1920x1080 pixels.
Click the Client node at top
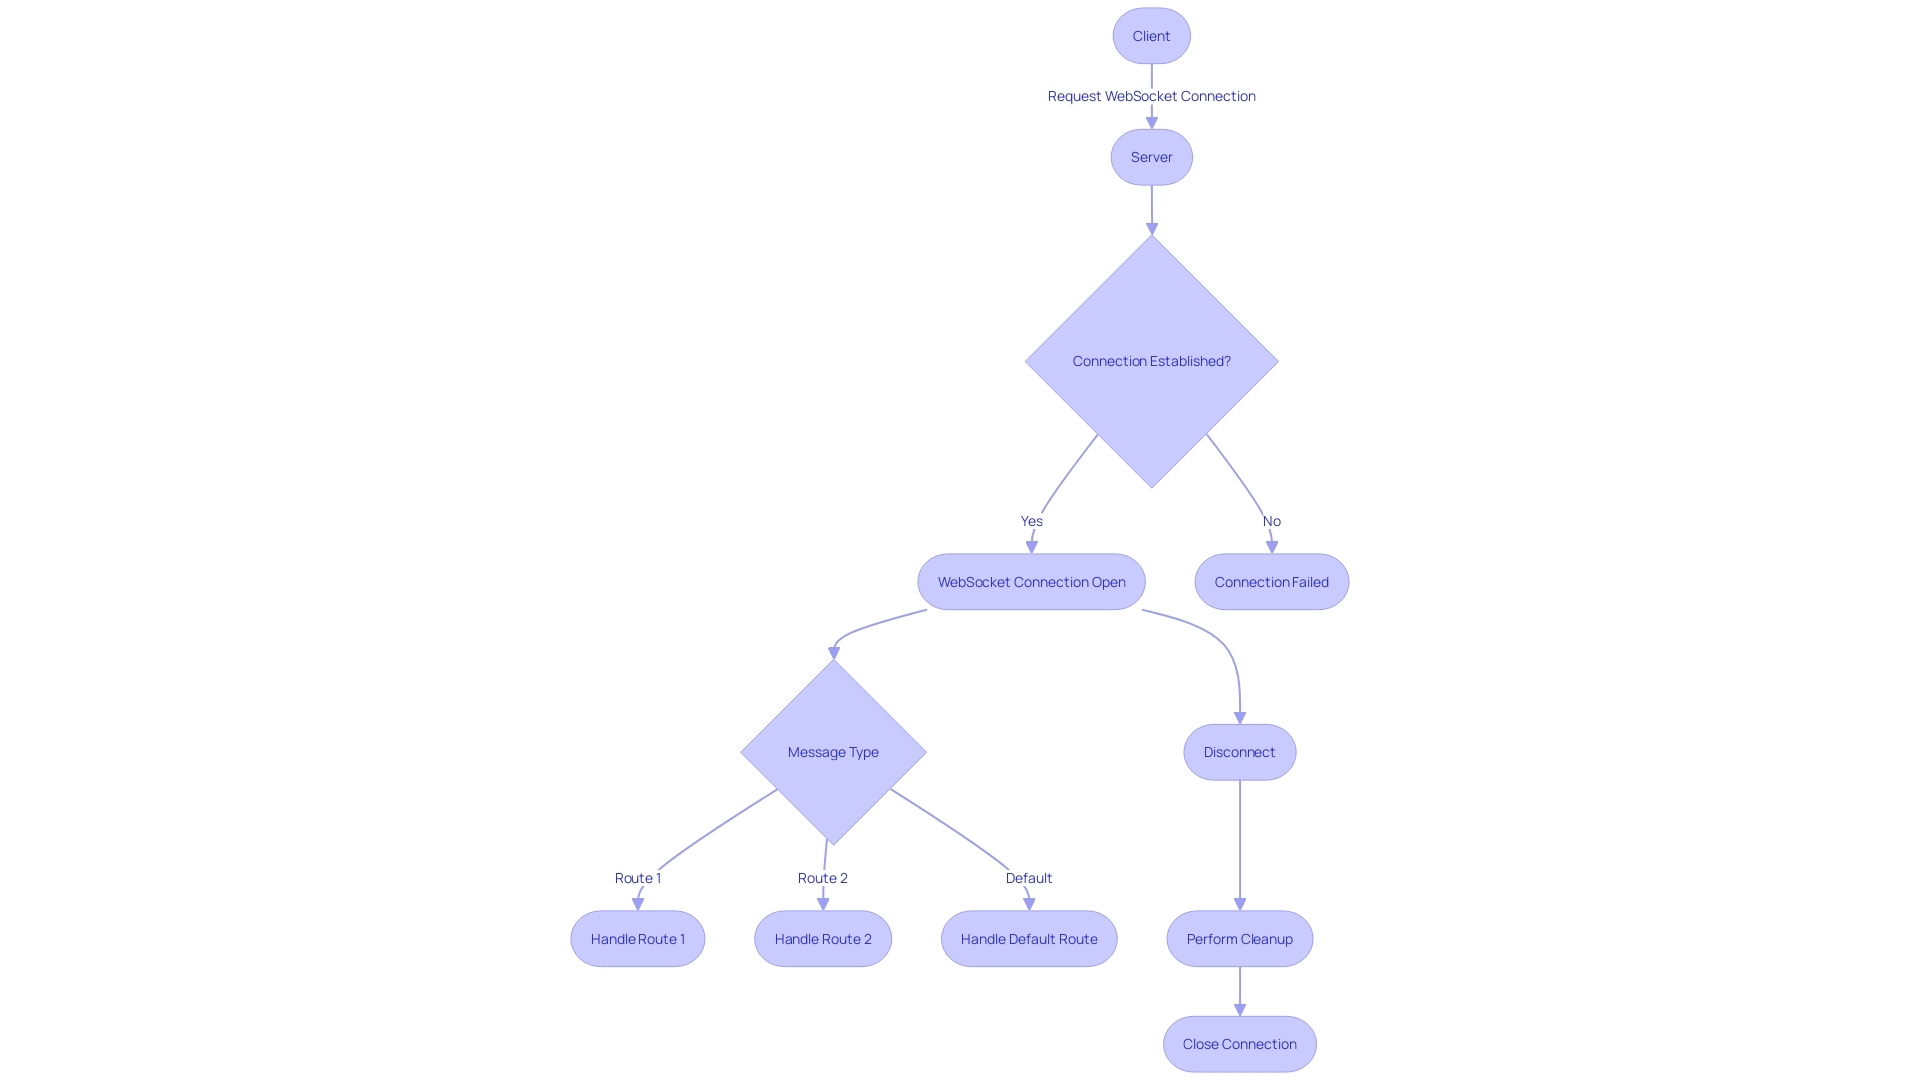pyautogui.click(x=1151, y=36)
